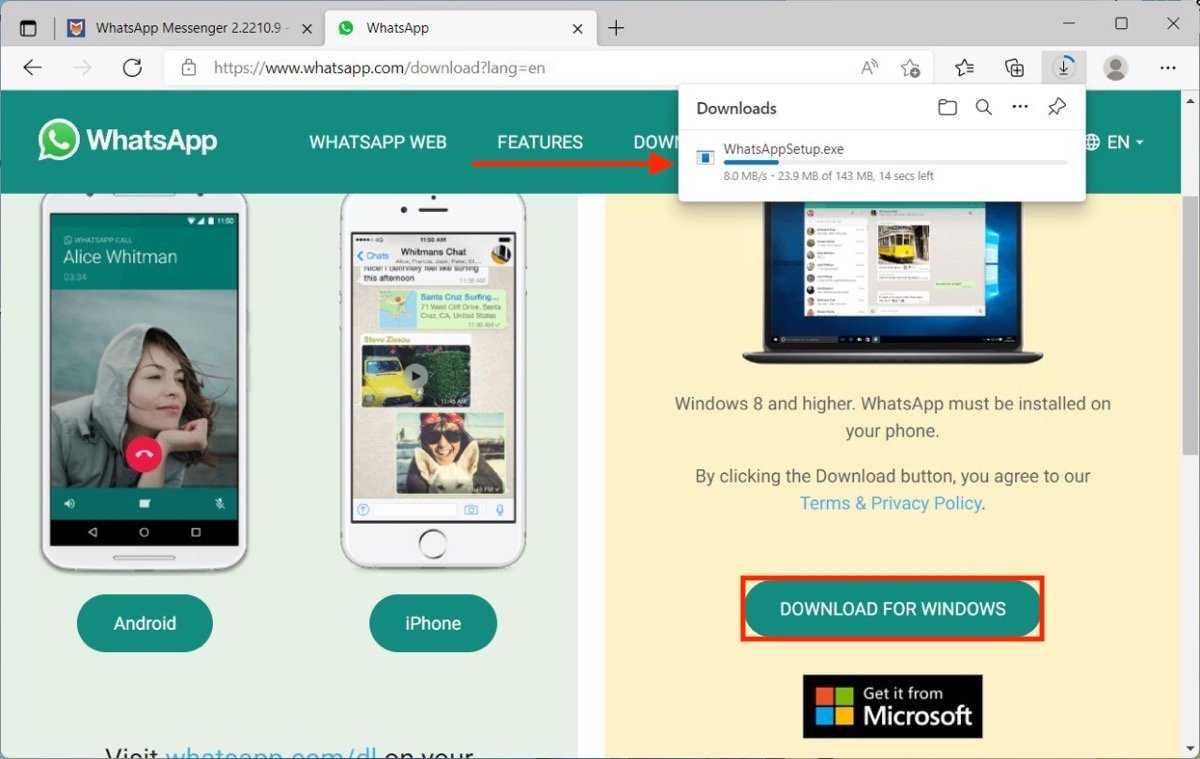Viewport: 1200px width, 759px height.
Task: Open More options in Downloads panel
Action: click(x=1020, y=108)
